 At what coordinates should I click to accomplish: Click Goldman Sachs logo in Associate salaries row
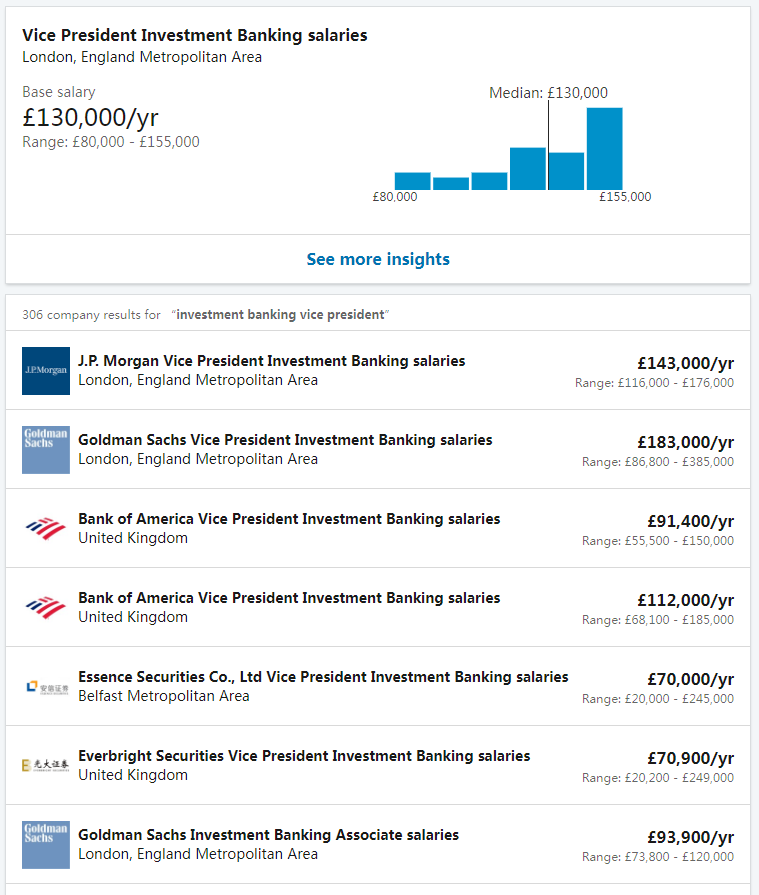[x=46, y=845]
